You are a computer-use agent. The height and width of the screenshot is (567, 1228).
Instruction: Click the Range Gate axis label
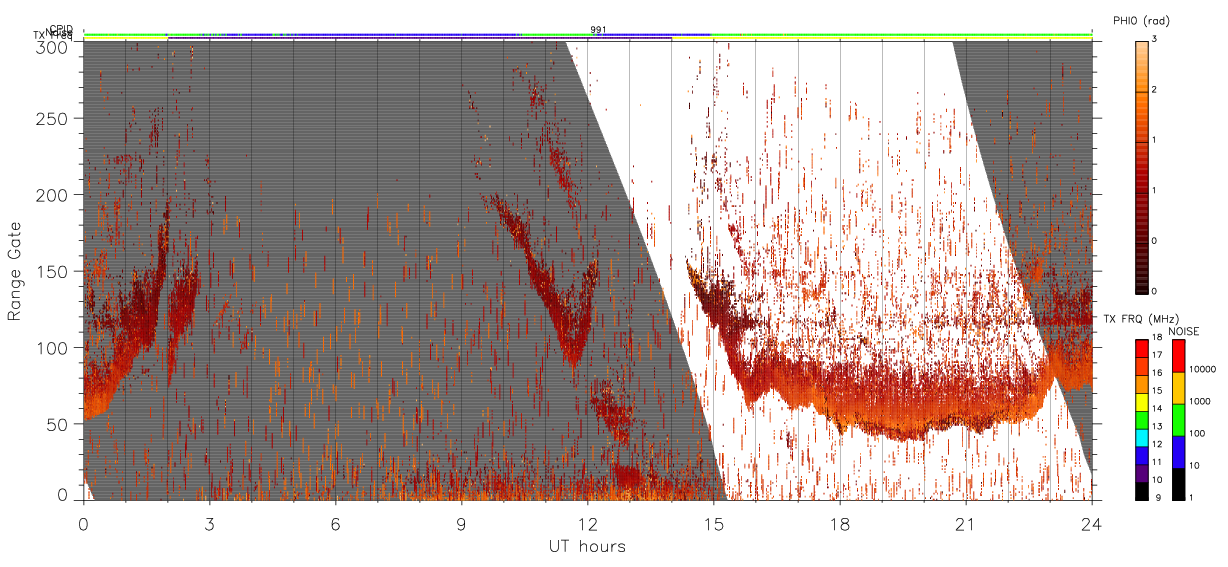[15, 272]
